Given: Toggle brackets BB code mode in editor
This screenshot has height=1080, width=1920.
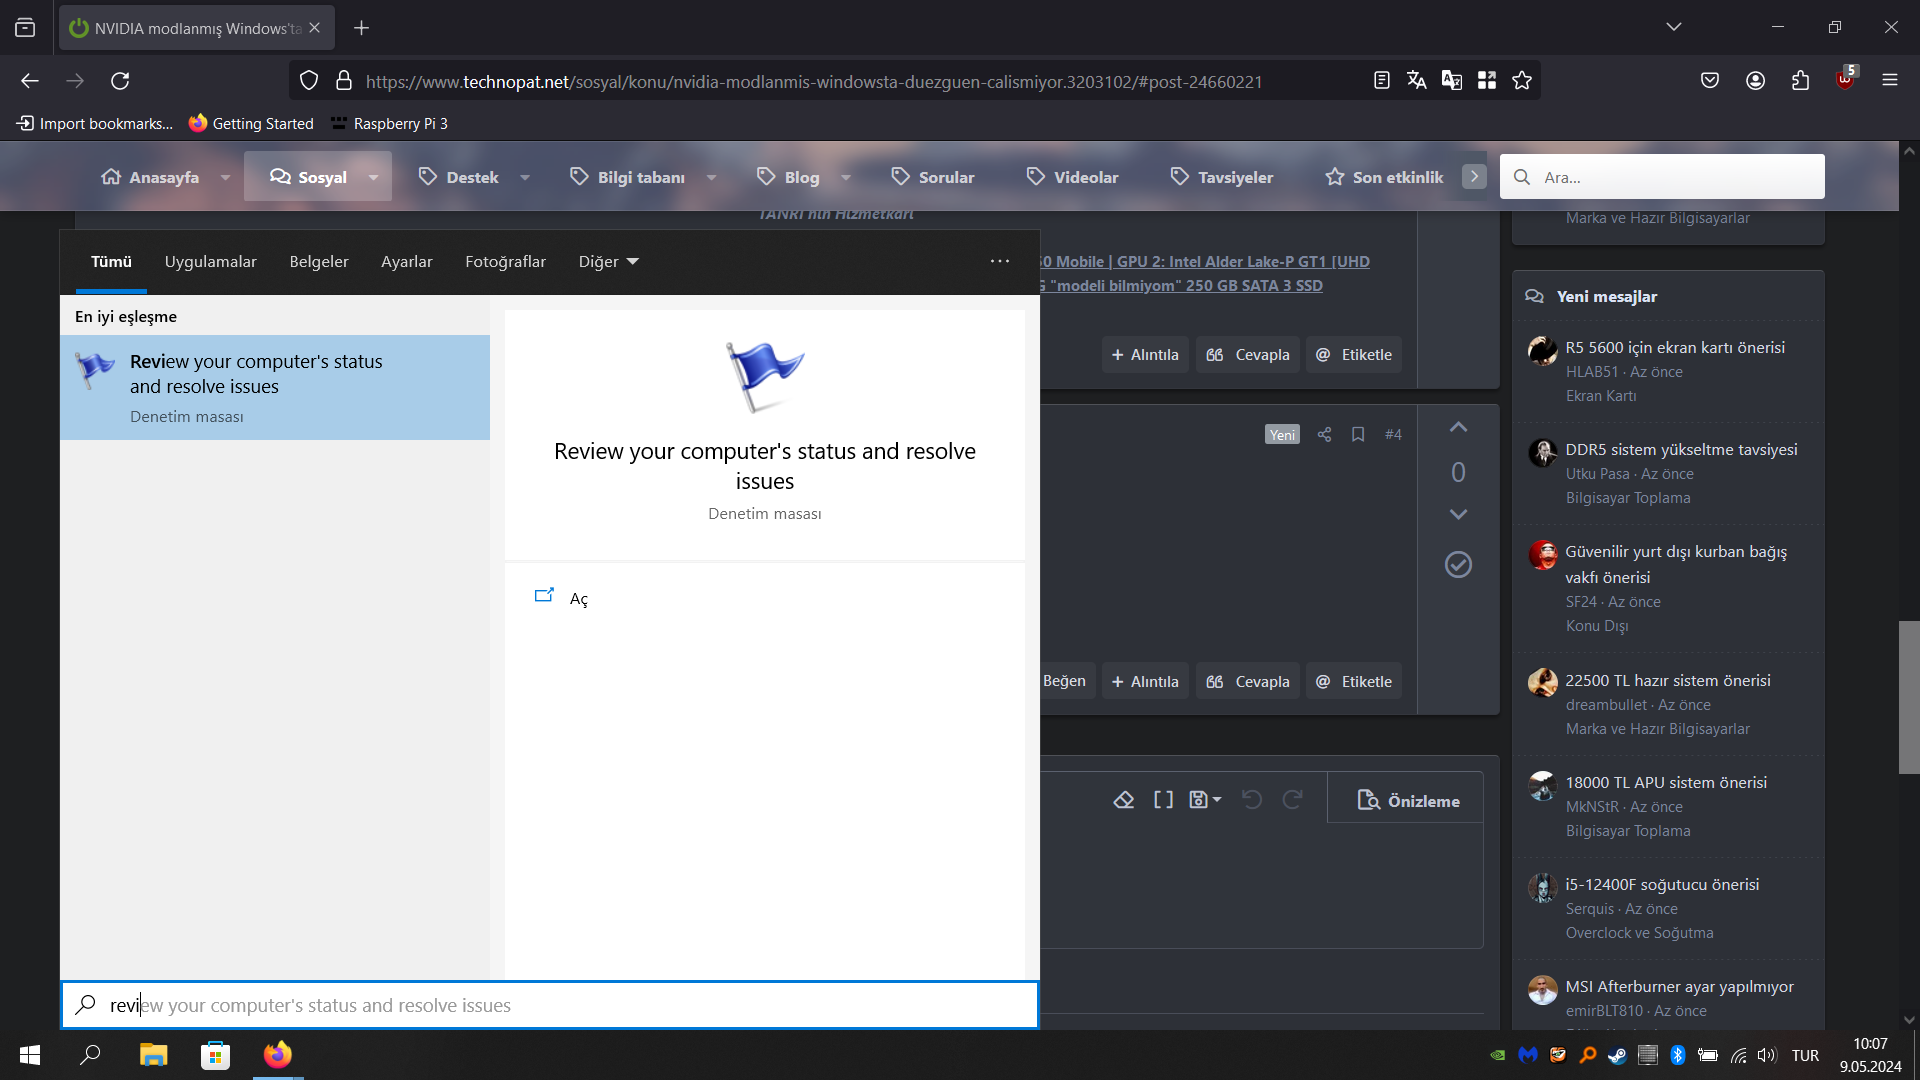Looking at the screenshot, I should (x=1163, y=800).
